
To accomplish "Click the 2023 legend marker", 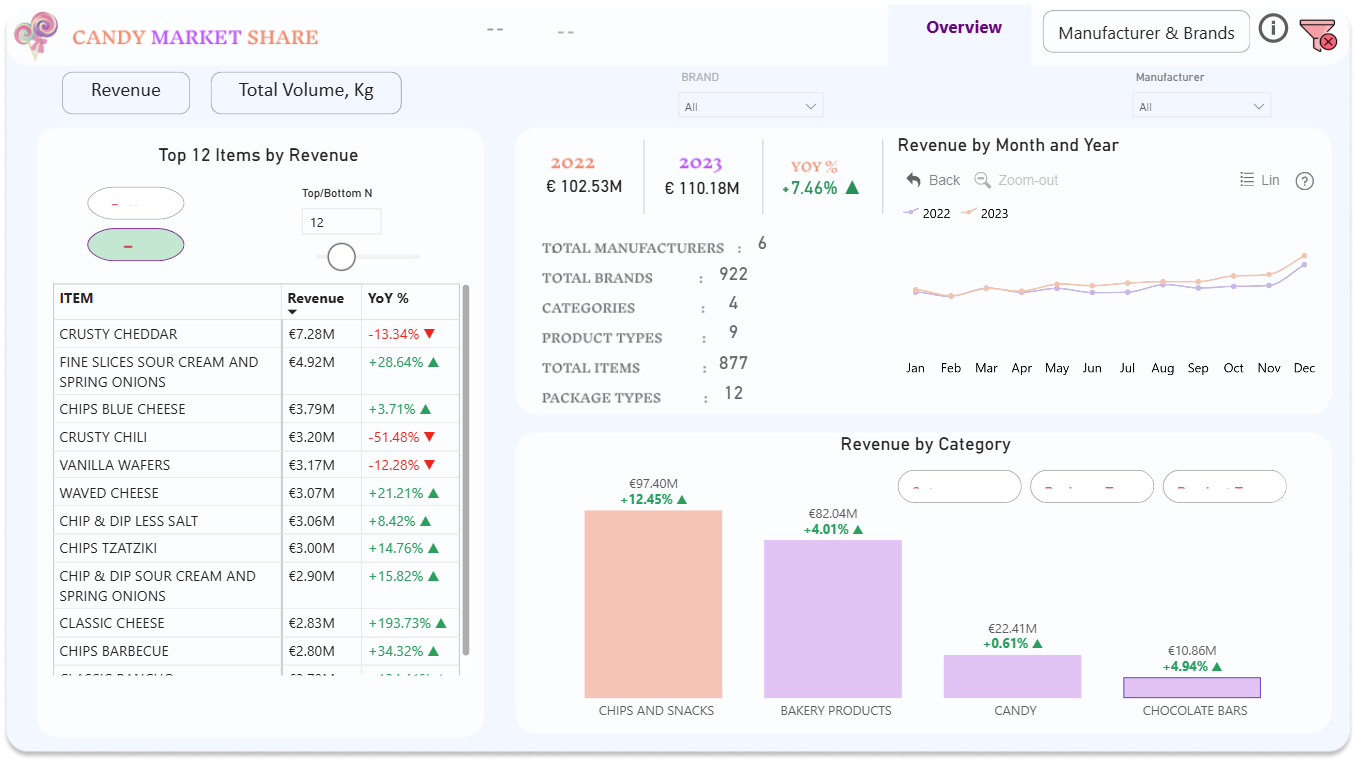I will (968, 213).
